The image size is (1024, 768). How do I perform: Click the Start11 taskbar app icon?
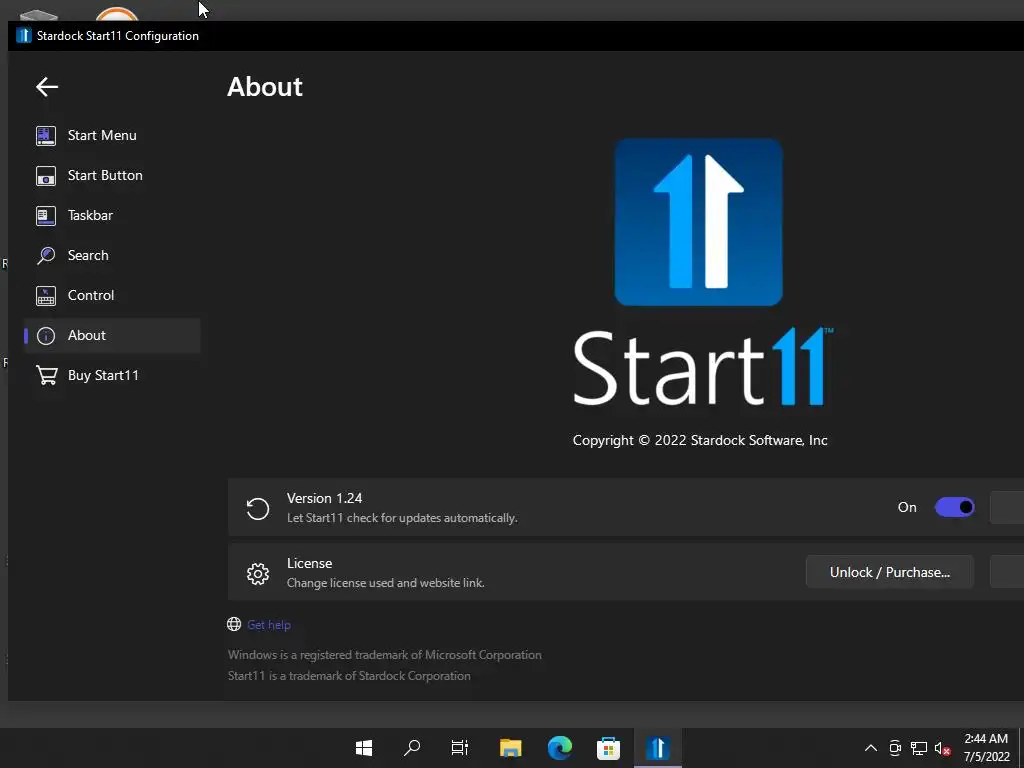pyautogui.click(x=658, y=748)
